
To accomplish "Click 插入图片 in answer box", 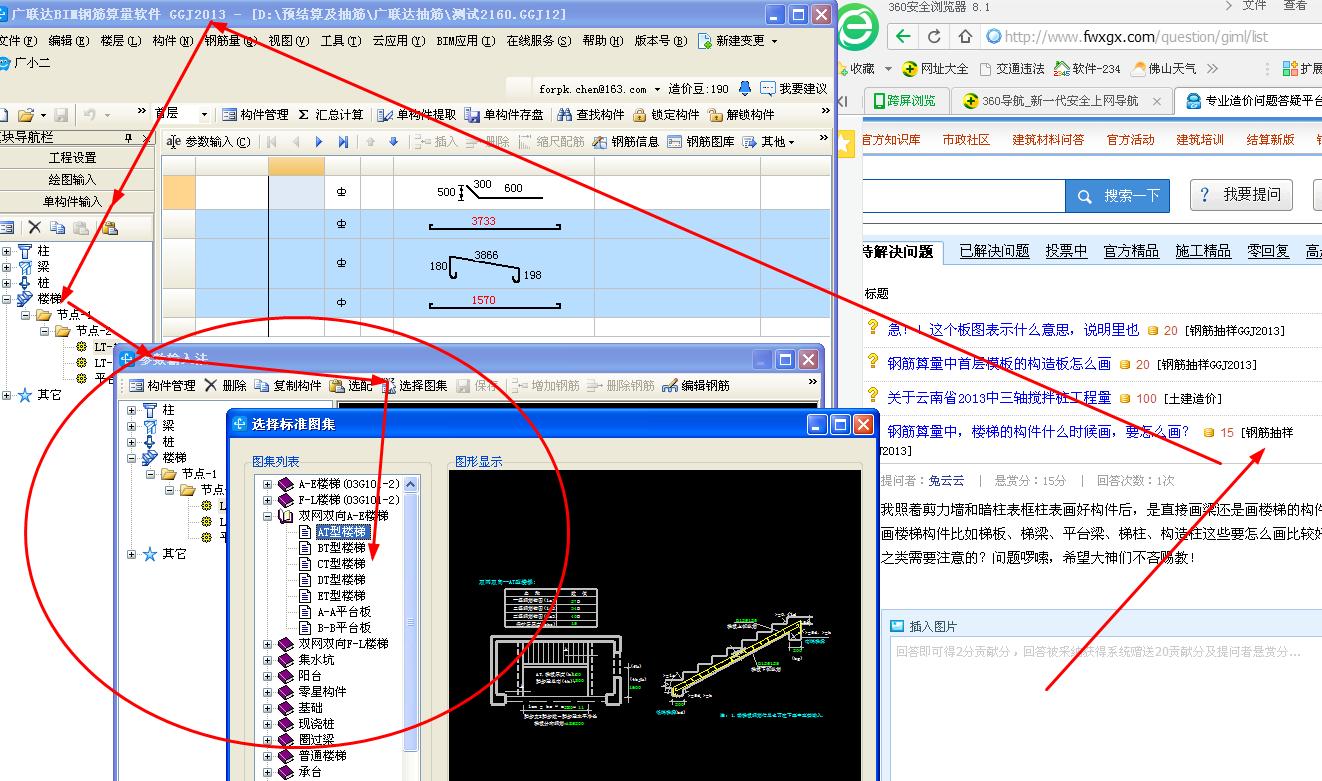I will tap(924, 626).
